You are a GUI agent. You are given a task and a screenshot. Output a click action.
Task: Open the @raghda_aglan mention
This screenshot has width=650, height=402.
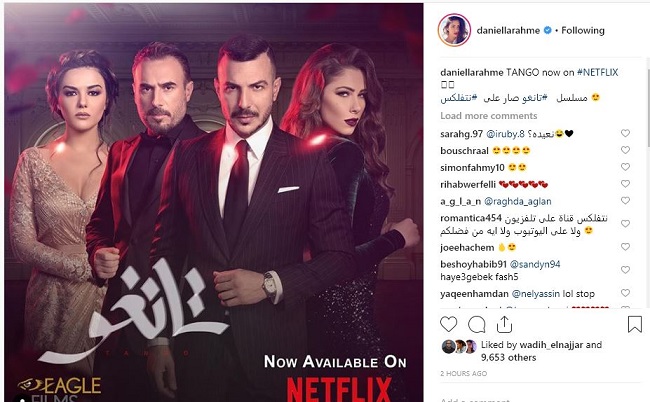(518, 201)
